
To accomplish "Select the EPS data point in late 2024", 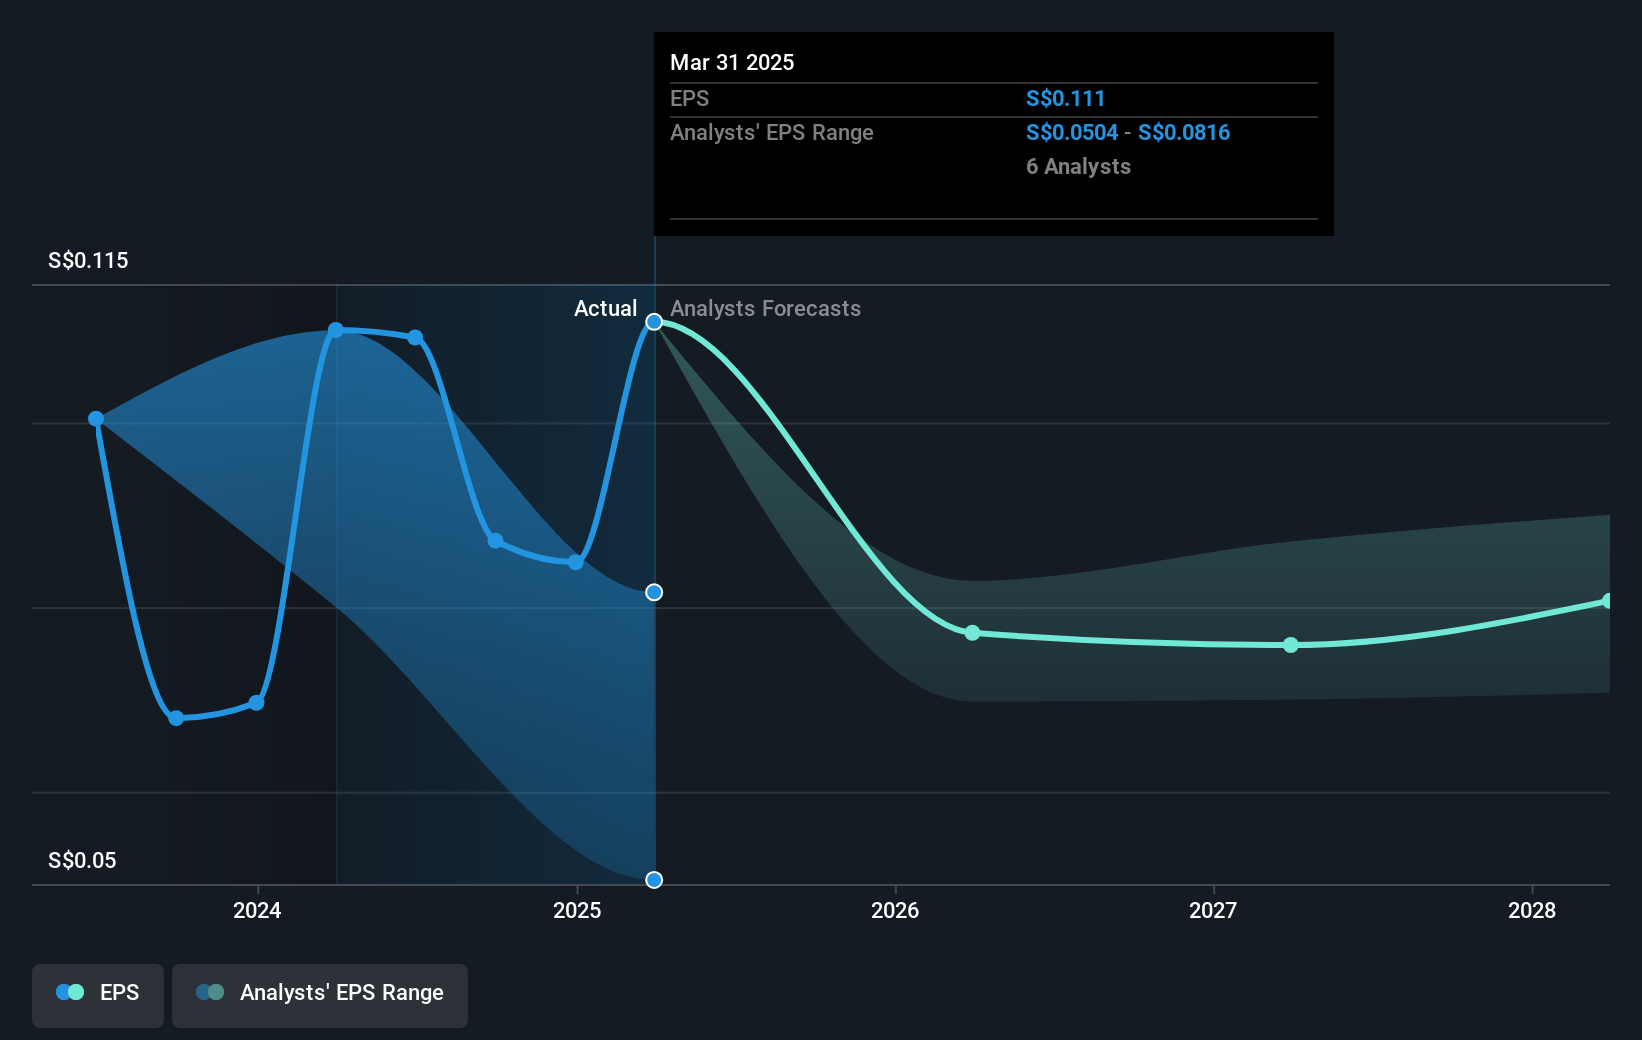I will coord(495,541).
